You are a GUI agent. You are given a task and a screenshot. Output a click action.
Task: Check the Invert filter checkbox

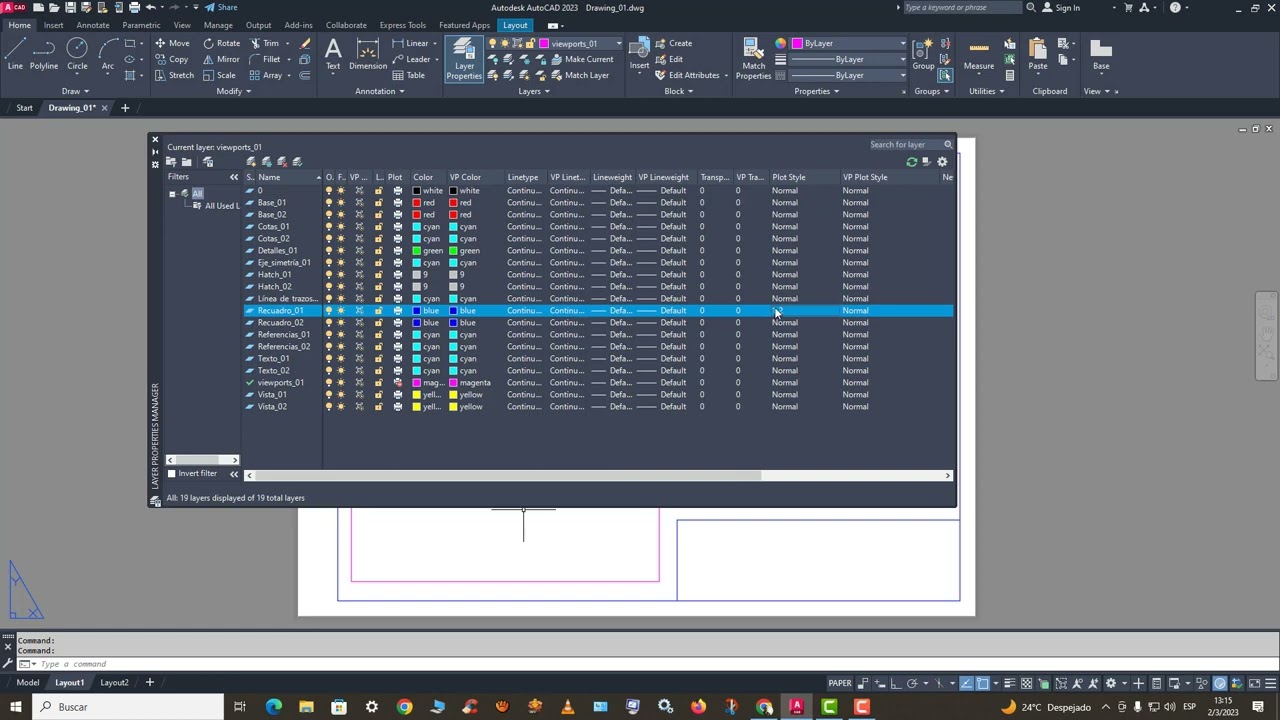click(x=172, y=474)
